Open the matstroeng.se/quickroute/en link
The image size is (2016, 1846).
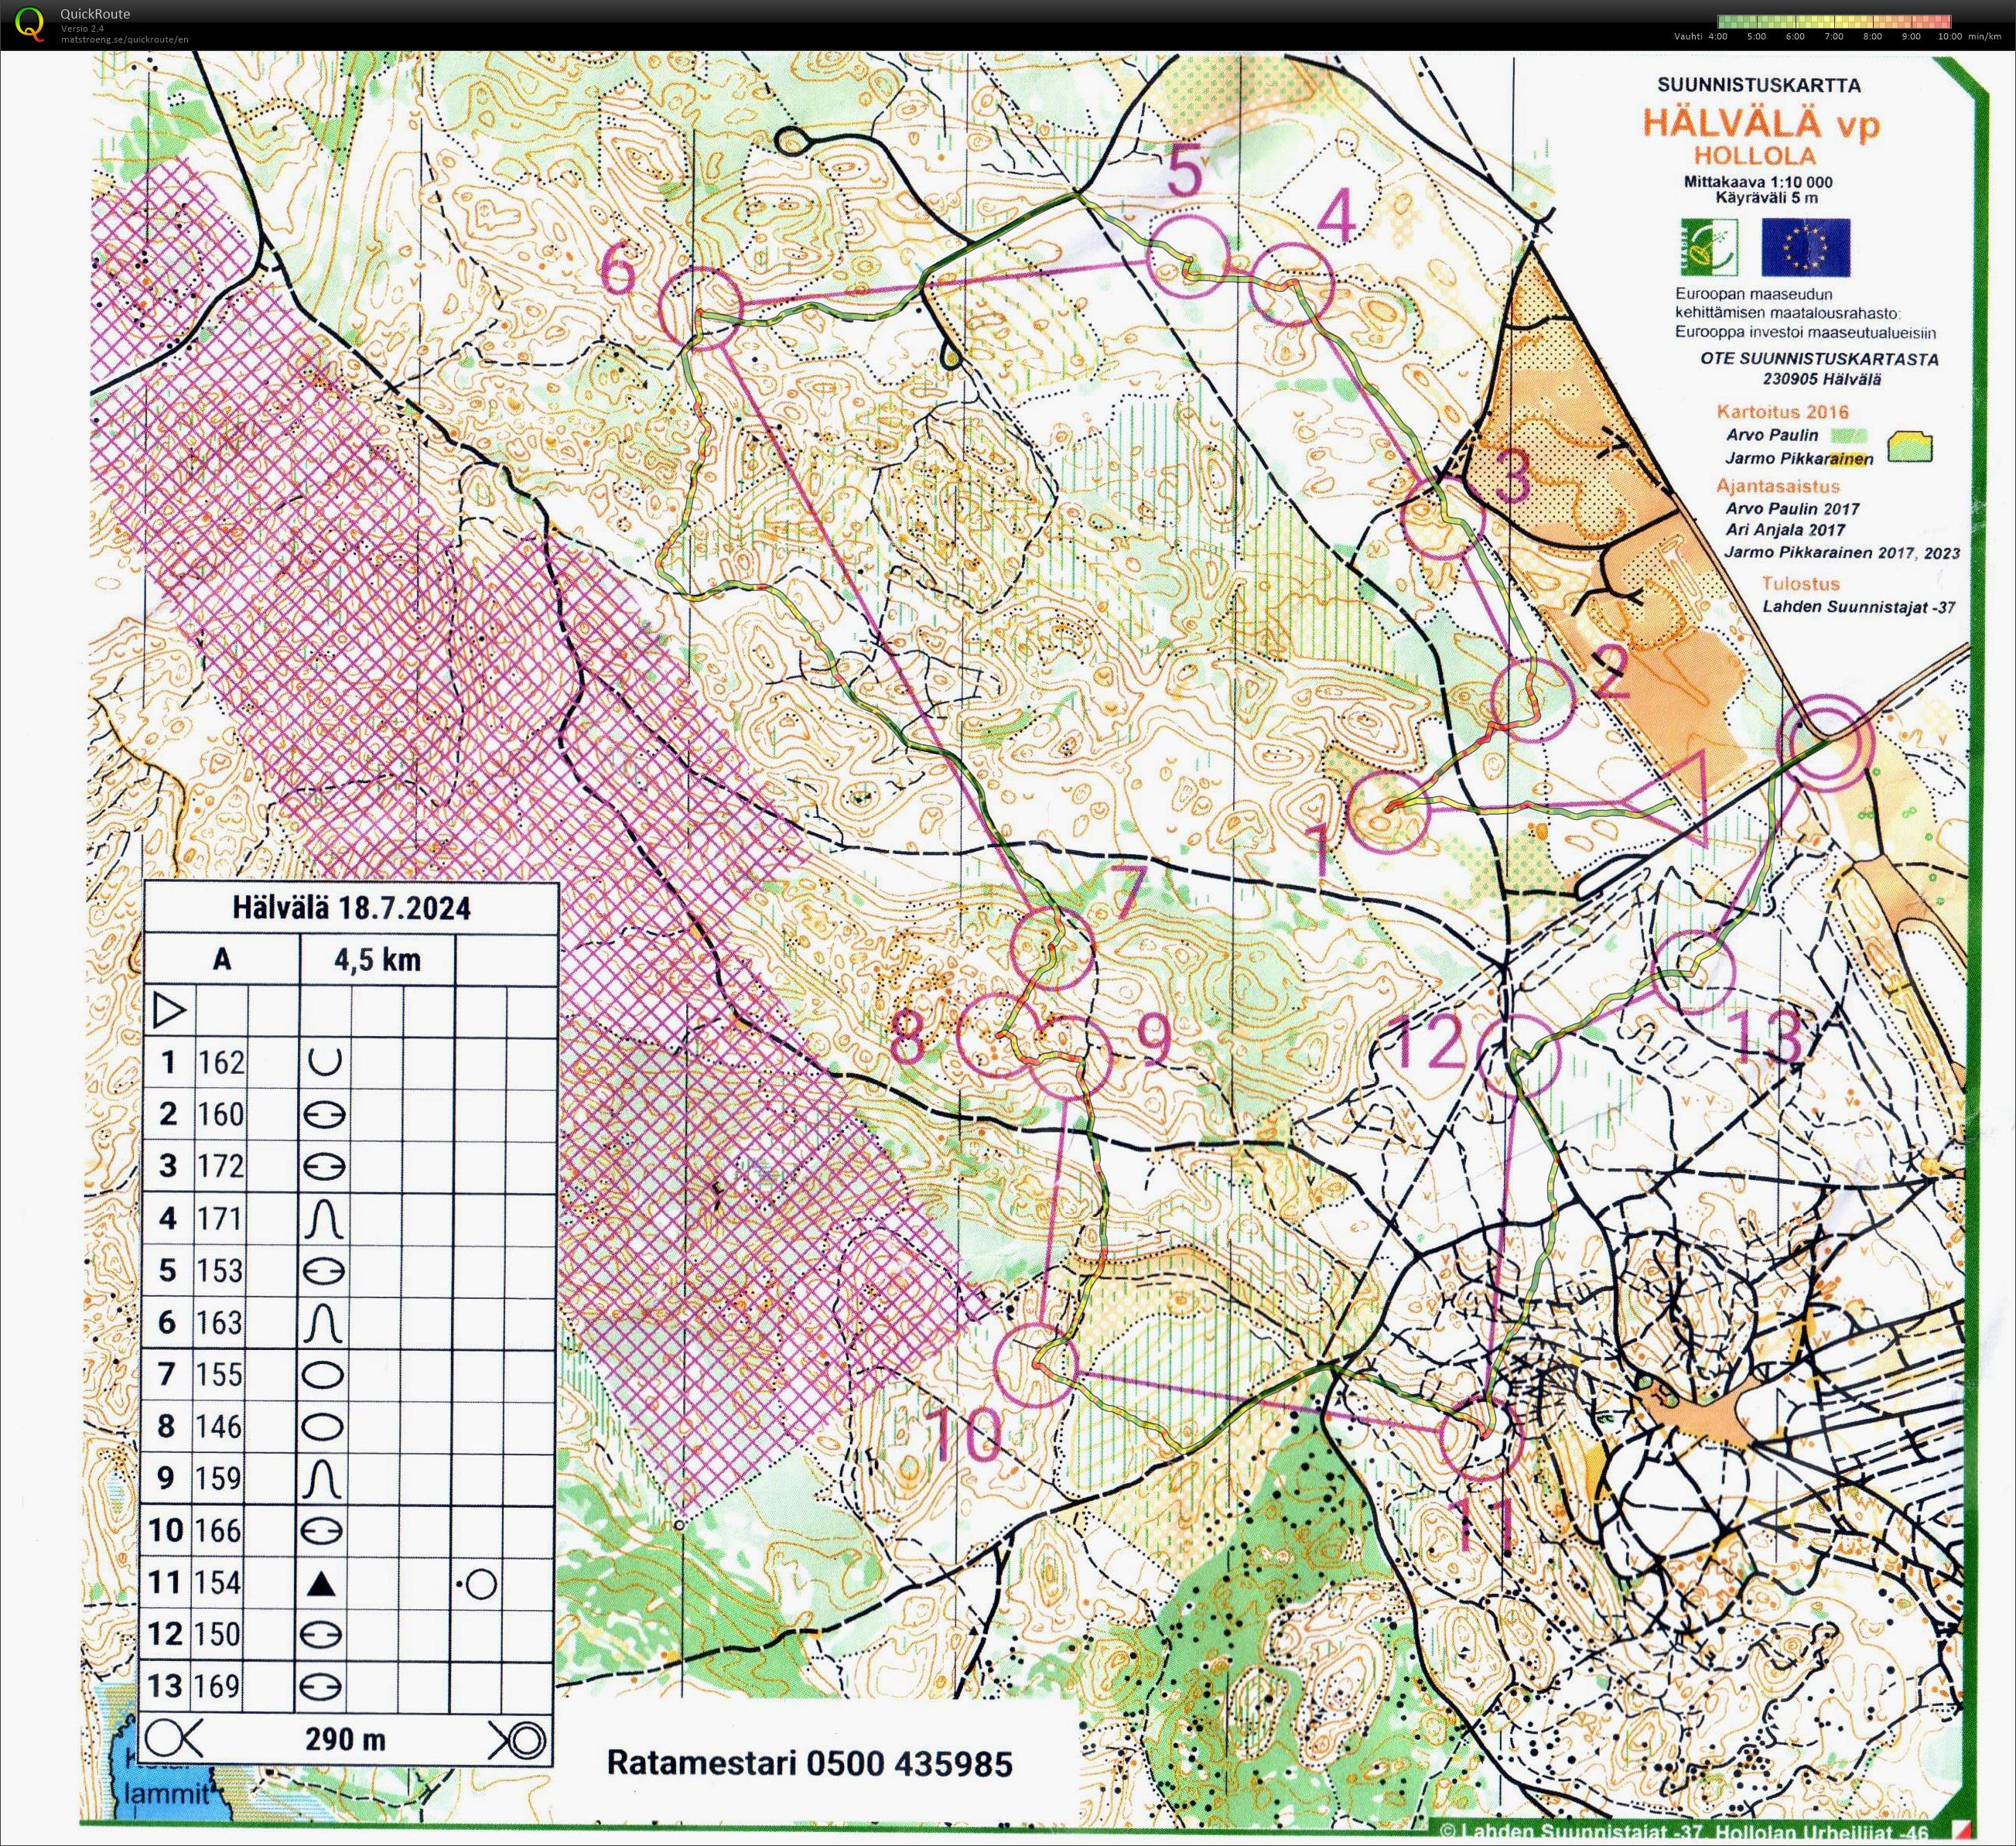tap(125, 40)
